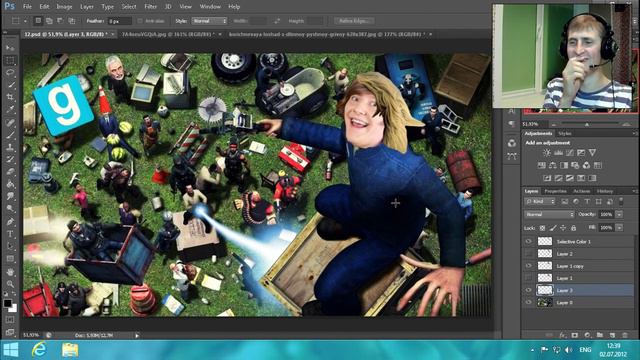Select the Move tool
Viewport: 640px width, 360px height.
pos(10,48)
